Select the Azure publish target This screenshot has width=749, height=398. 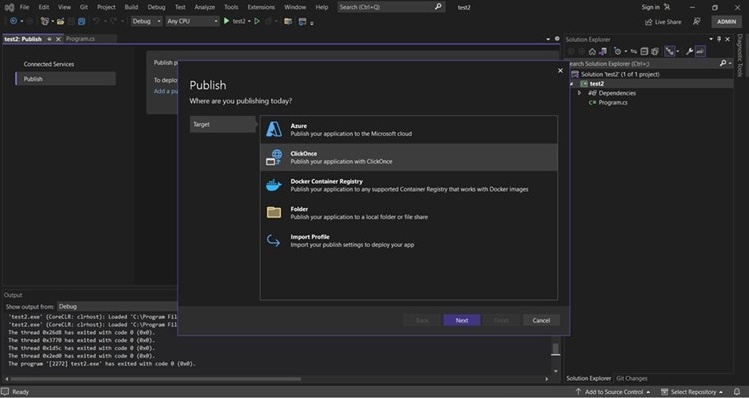(x=408, y=129)
